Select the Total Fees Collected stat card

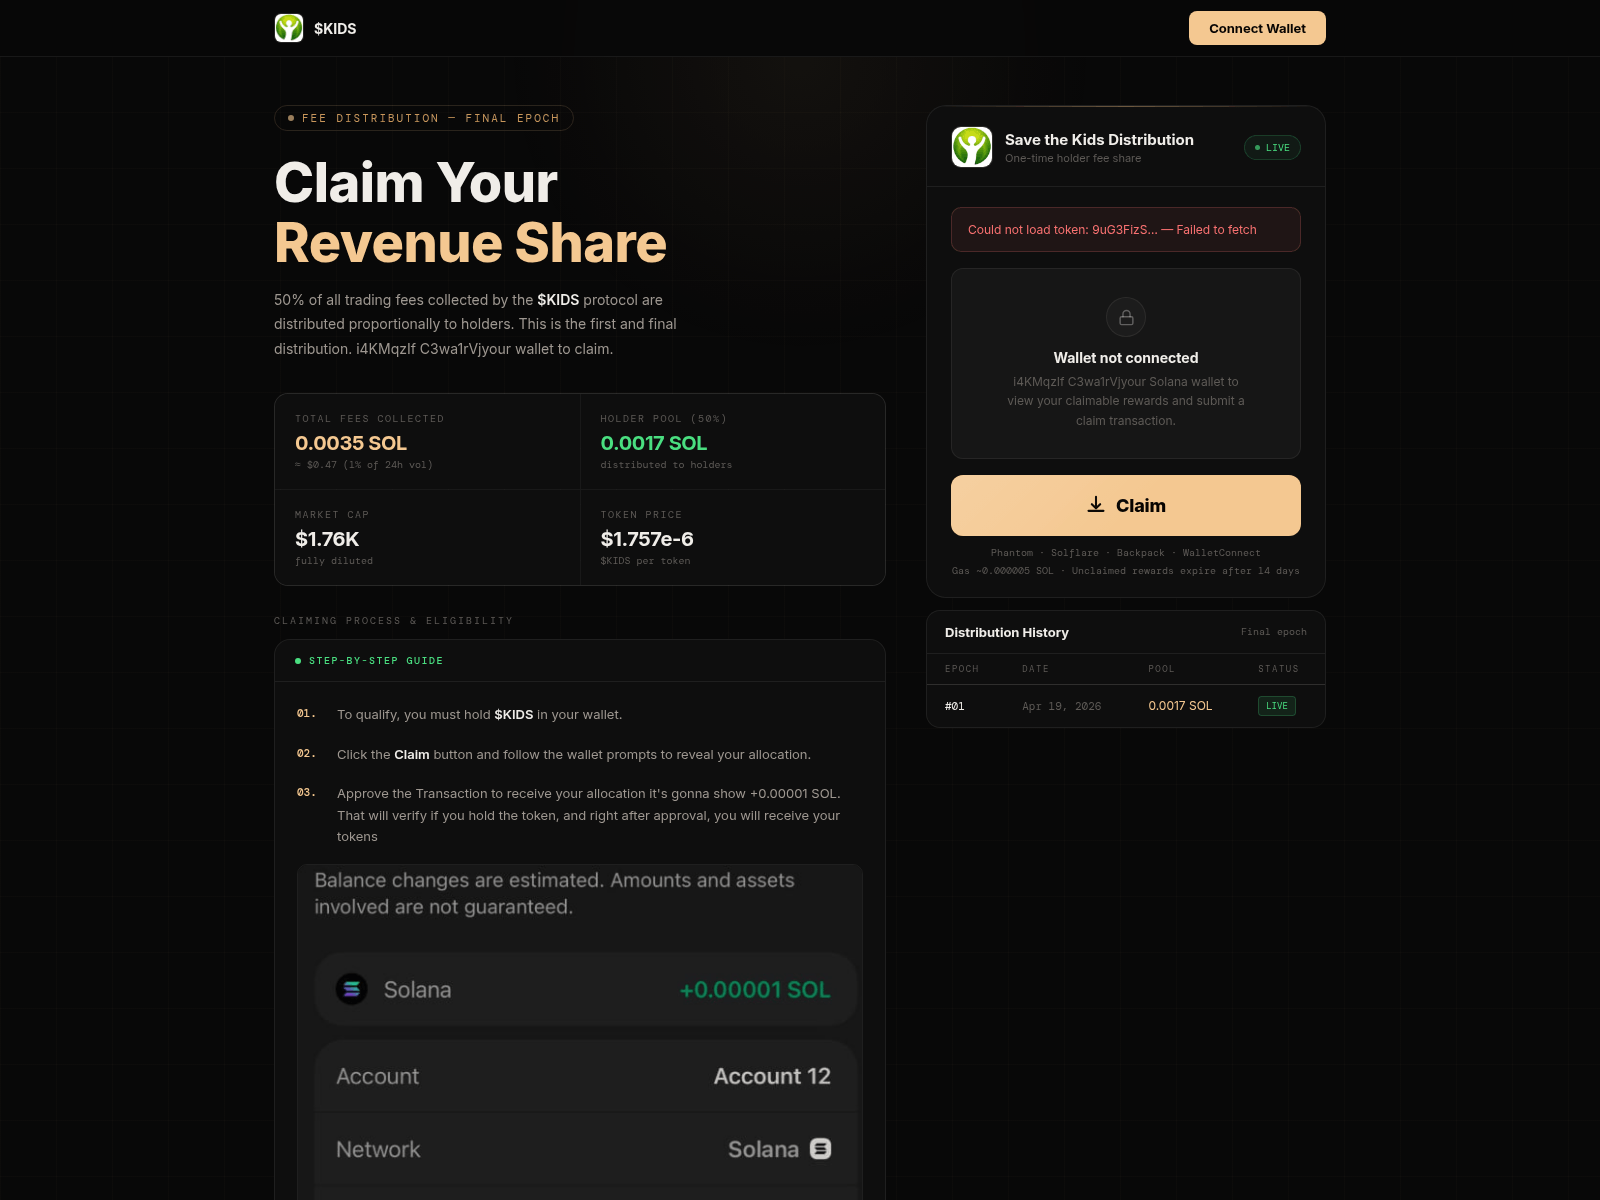tap(428, 442)
